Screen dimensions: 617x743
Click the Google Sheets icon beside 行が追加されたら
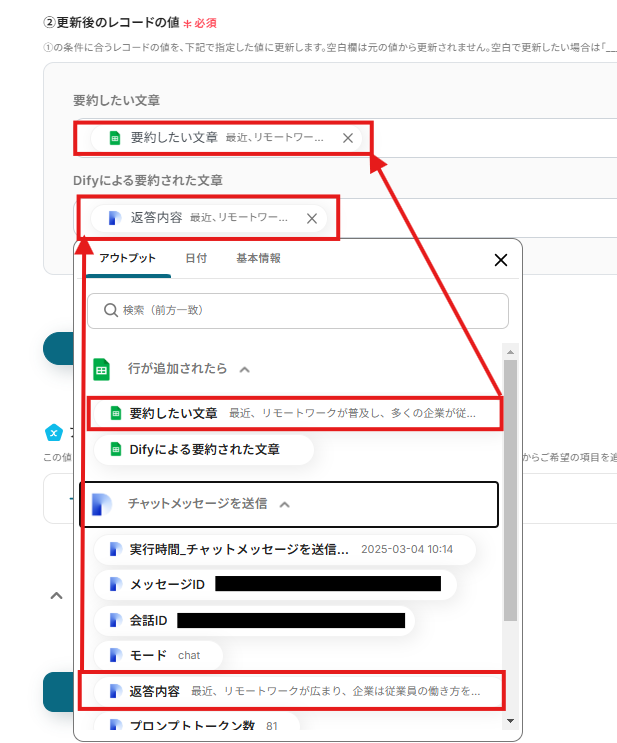click(101, 370)
